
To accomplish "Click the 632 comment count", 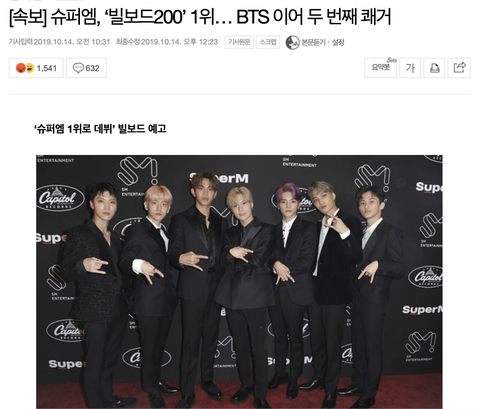I will coord(92,68).
